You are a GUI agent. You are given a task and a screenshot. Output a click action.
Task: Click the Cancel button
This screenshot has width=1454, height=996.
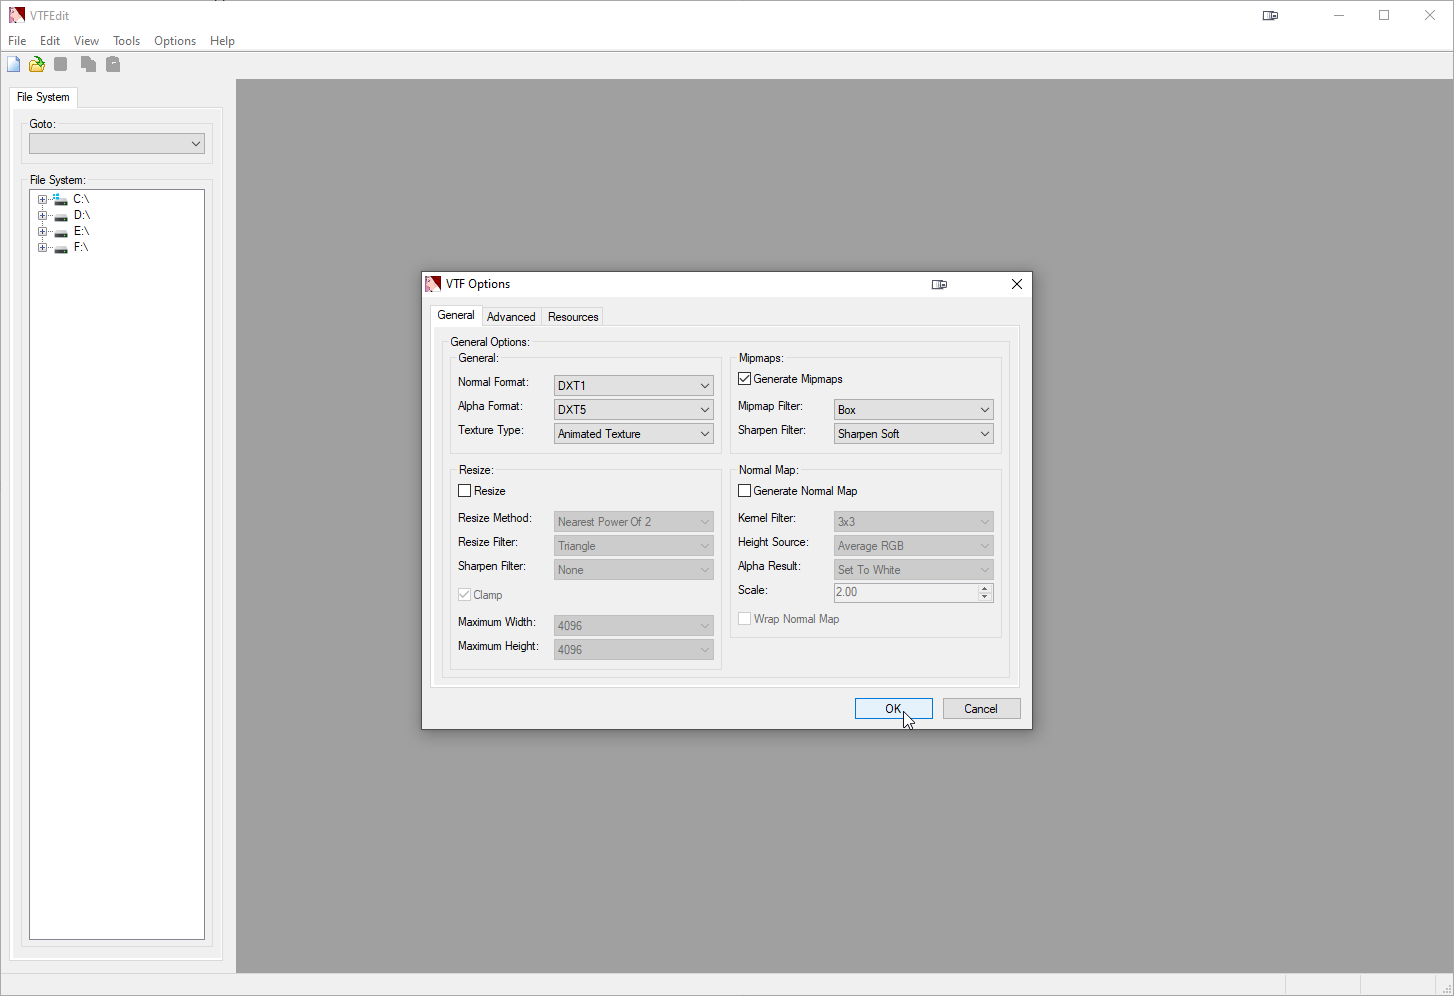(x=981, y=709)
